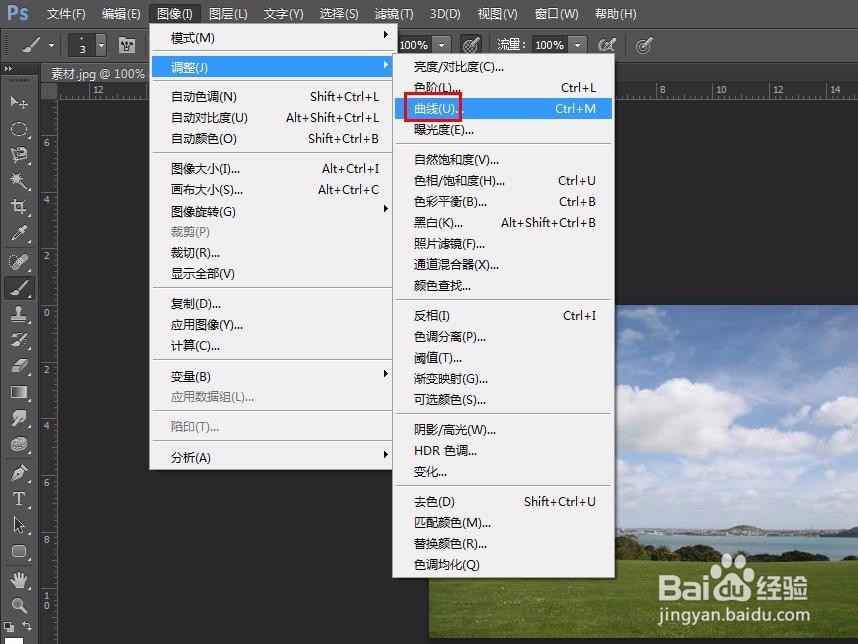Choose 去色(D) desaturate command

click(502, 502)
